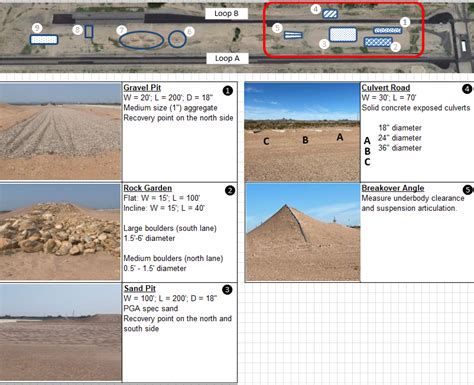Select text '0.5' - 1.5' diameter'

coord(155,268)
